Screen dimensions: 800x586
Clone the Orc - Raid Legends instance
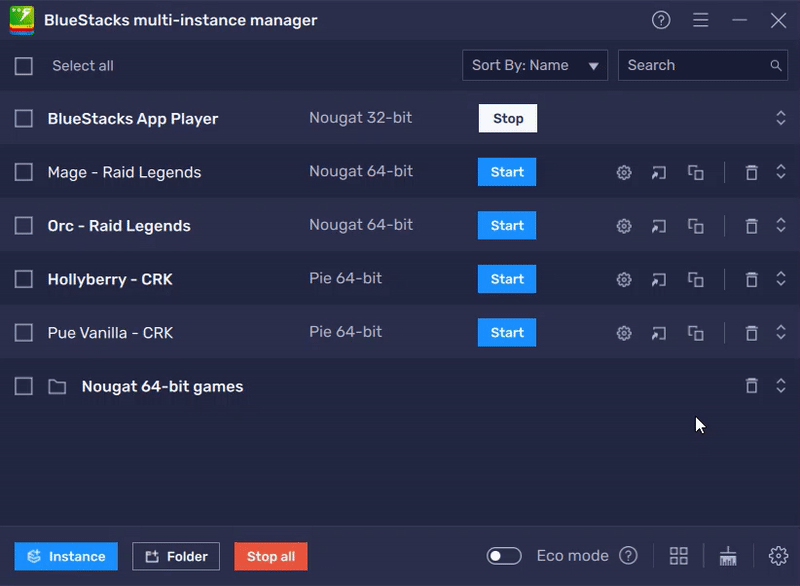coord(695,226)
